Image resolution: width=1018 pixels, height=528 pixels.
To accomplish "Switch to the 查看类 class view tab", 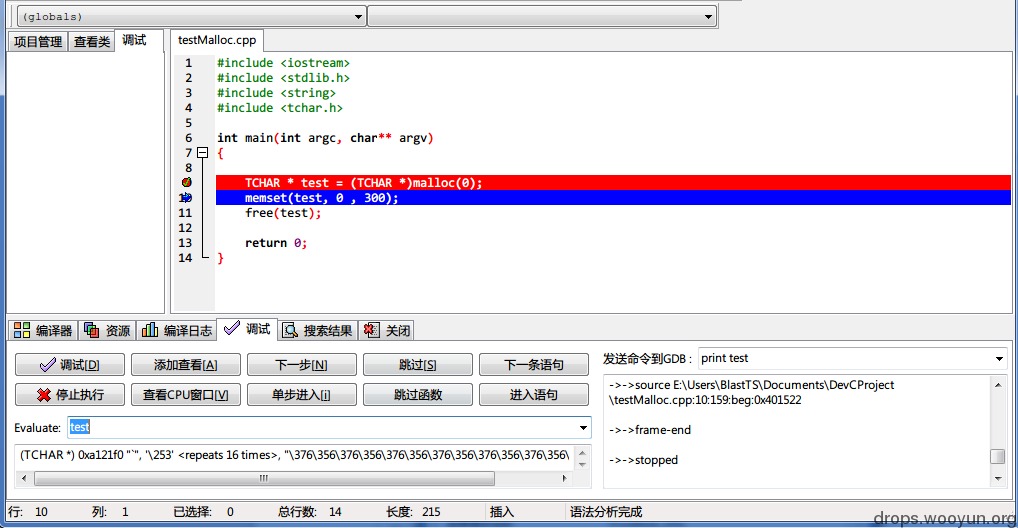I will tap(92, 42).
